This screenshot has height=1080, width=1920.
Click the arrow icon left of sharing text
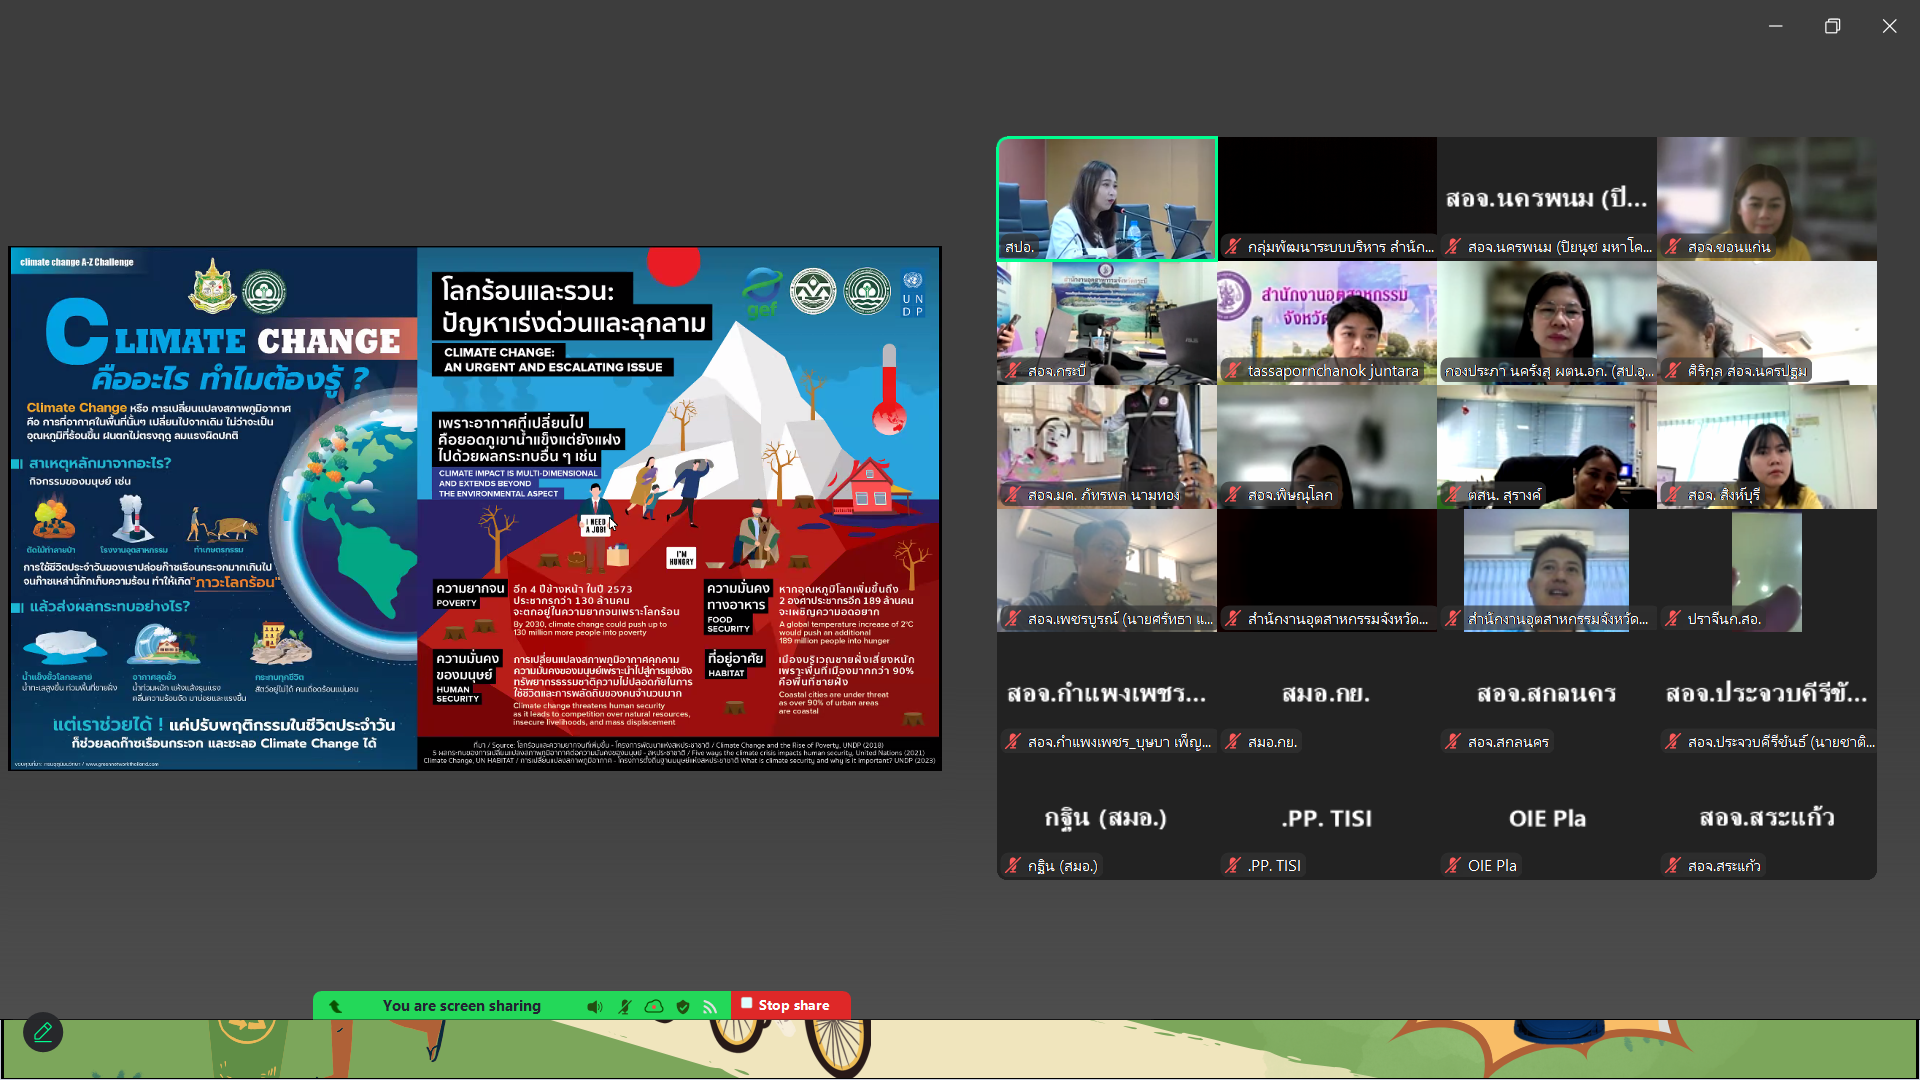tap(336, 1006)
